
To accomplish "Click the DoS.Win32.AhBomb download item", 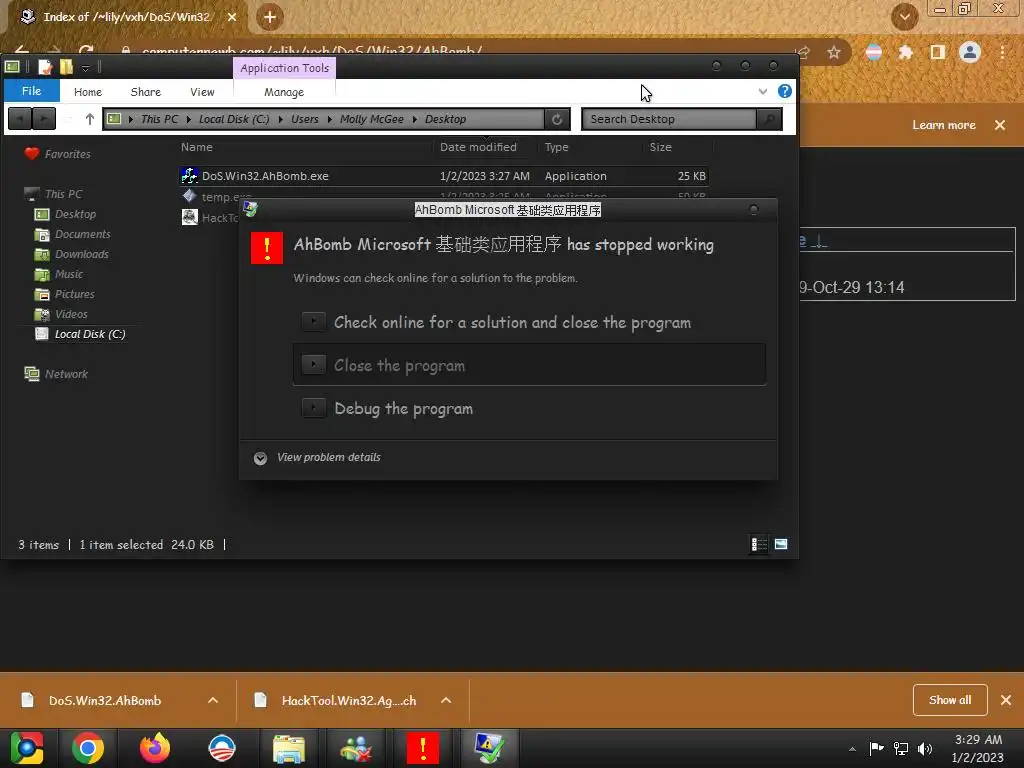I will [x=104, y=700].
